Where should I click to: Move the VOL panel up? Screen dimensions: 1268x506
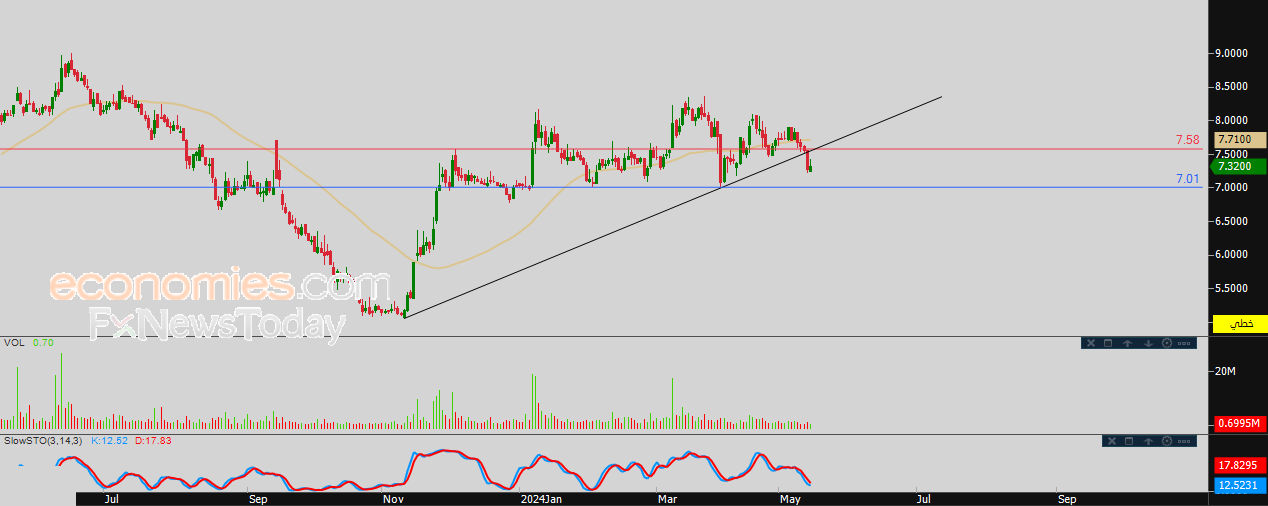[1127, 343]
